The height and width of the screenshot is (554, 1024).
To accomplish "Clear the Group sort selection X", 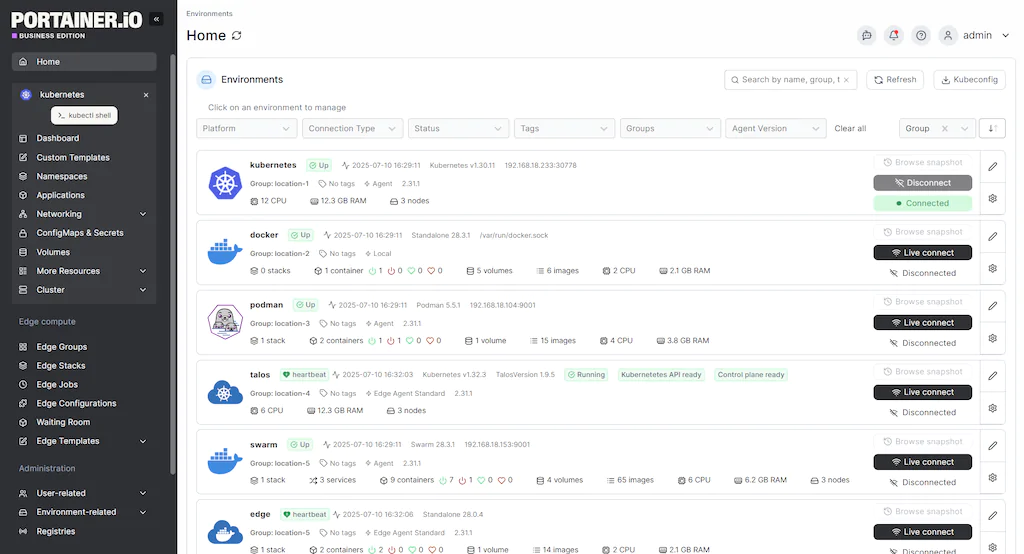I will point(944,129).
